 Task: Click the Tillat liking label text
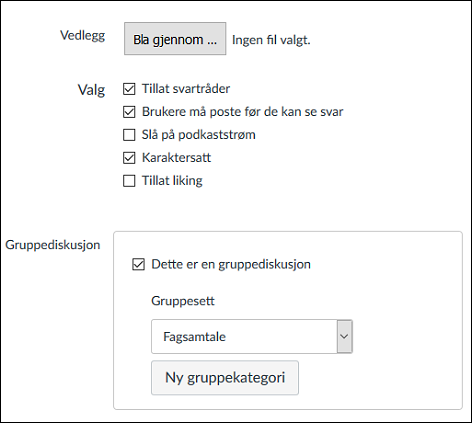click(x=172, y=181)
